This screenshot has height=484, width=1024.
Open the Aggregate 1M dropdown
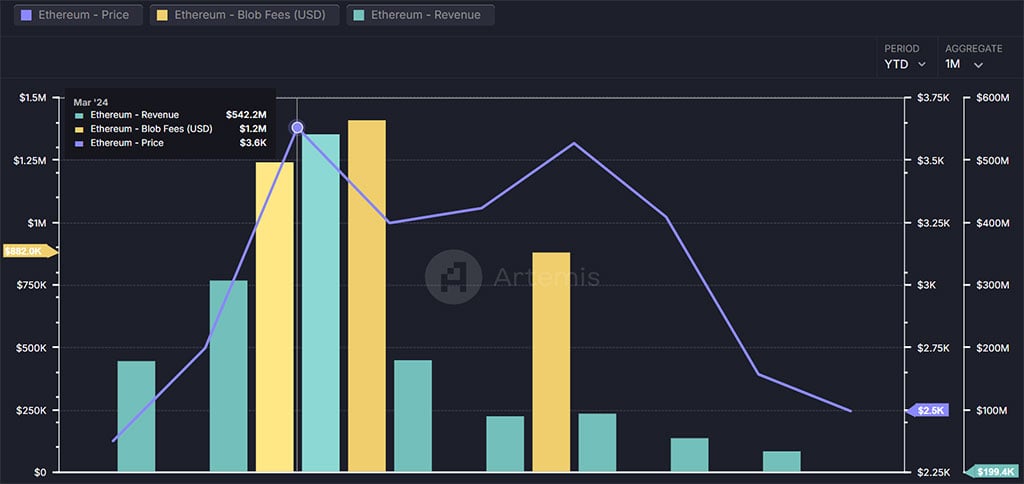point(973,57)
